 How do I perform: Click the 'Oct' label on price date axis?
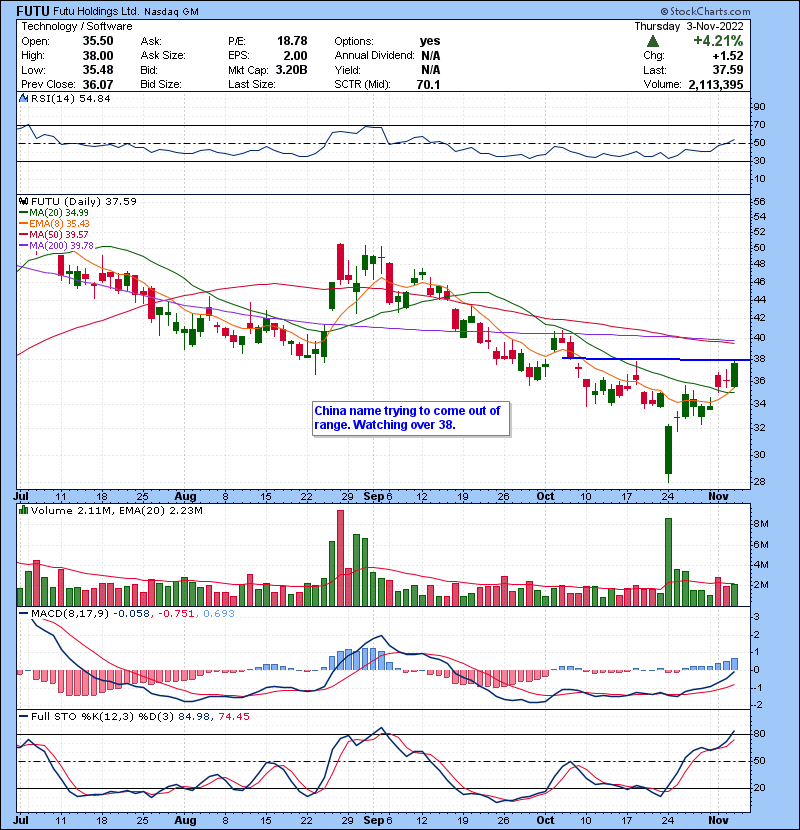[x=545, y=497]
